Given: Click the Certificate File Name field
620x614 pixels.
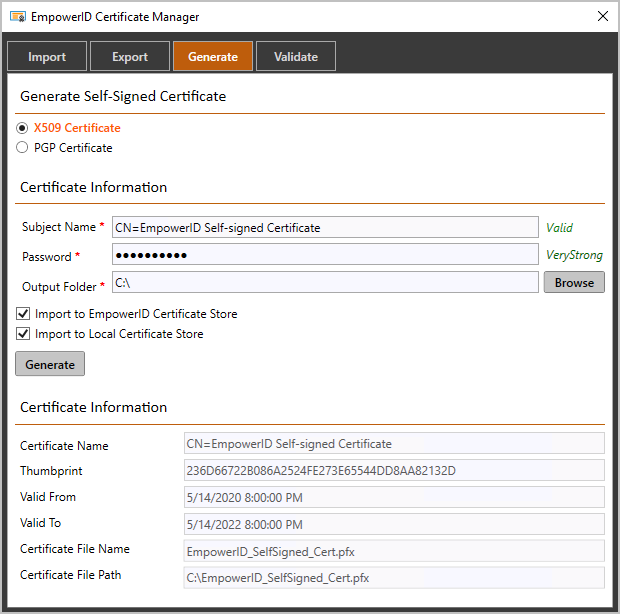Looking at the screenshot, I should [394, 551].
